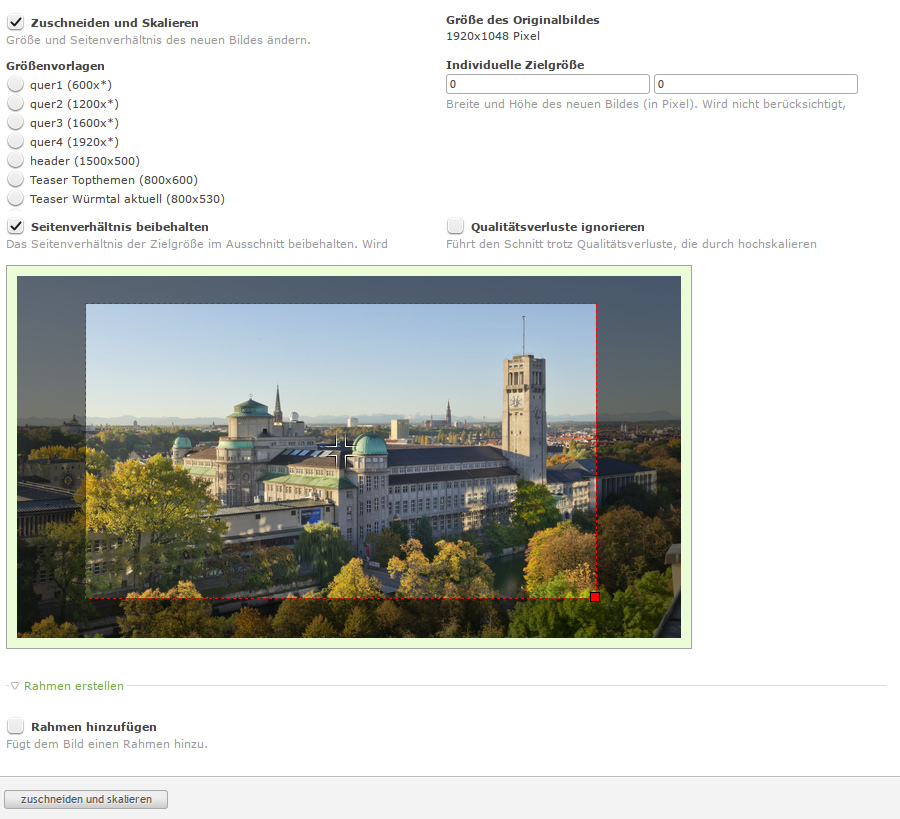Choose the quer4 (1920x*) radio option
The image size is (900, 819).
coord(15,141)
